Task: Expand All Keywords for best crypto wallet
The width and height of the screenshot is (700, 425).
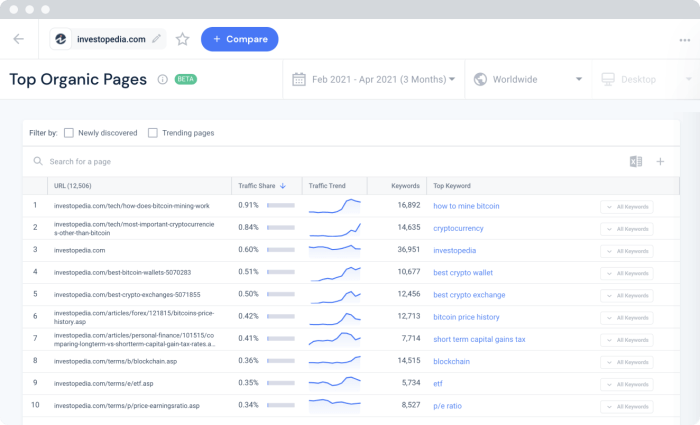Action: coord(627,274)
